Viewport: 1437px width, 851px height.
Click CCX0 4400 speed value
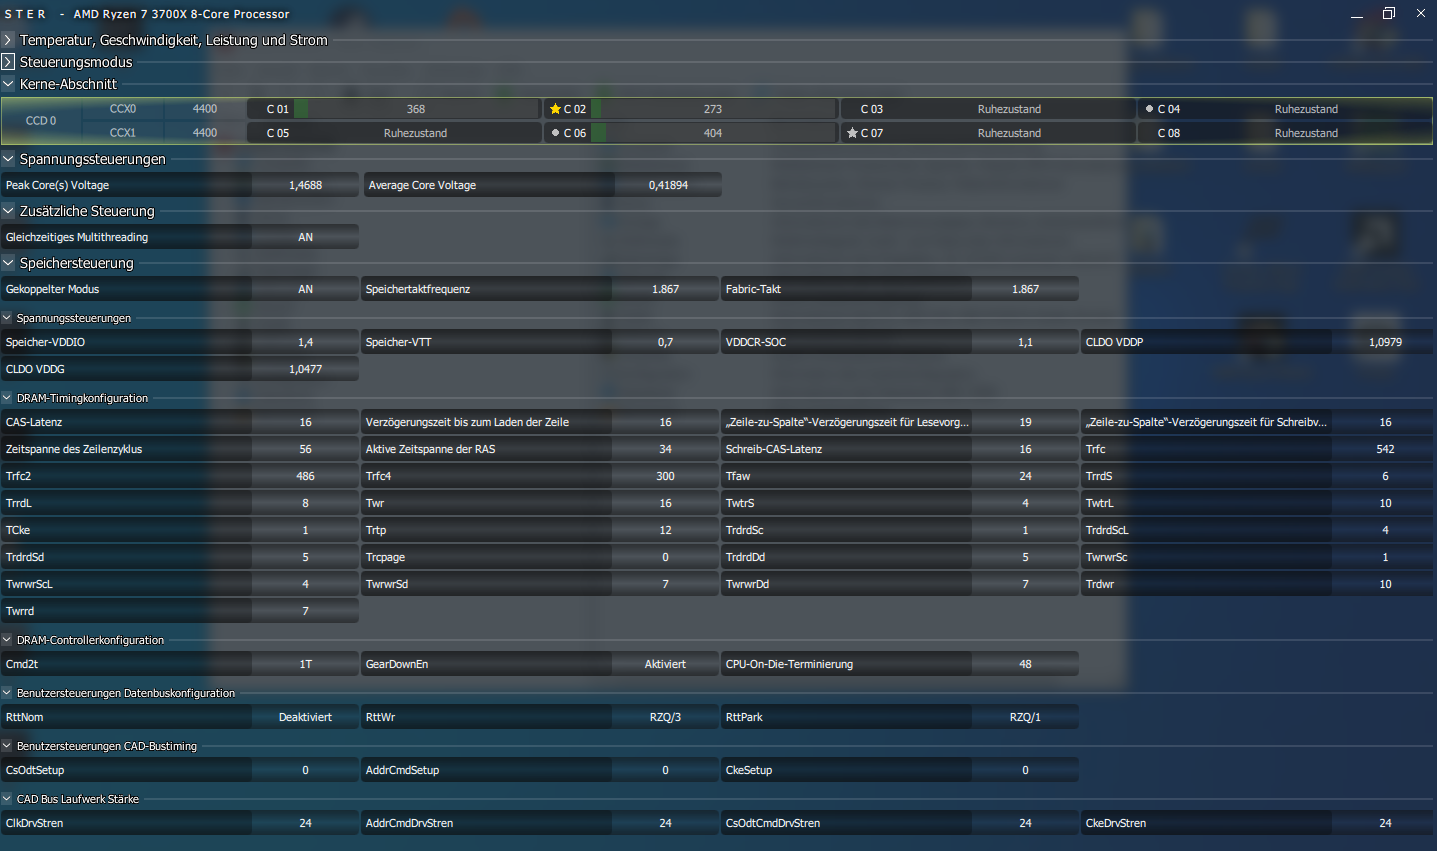(x=205, y=109)
